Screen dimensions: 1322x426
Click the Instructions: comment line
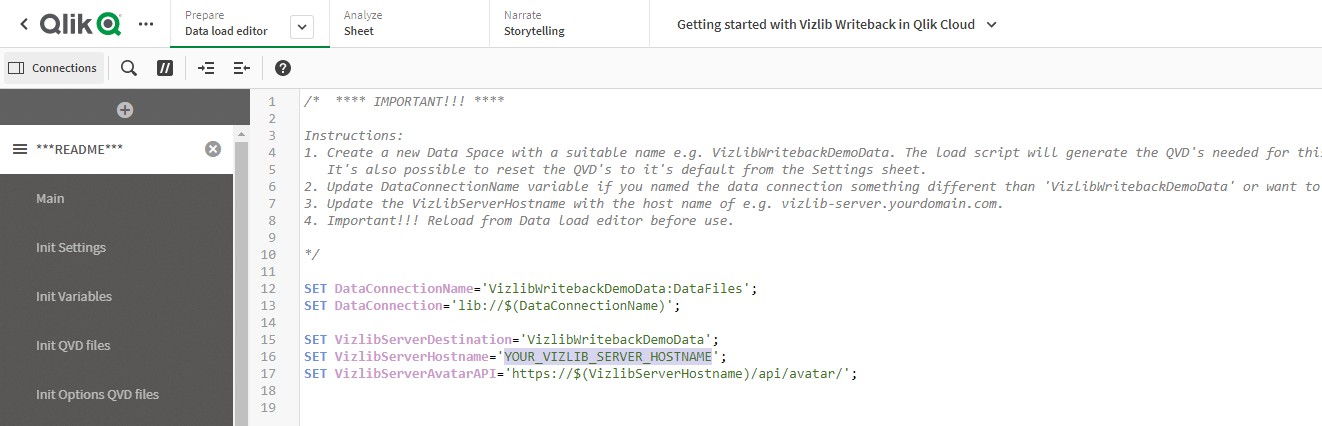coord(354,135)
